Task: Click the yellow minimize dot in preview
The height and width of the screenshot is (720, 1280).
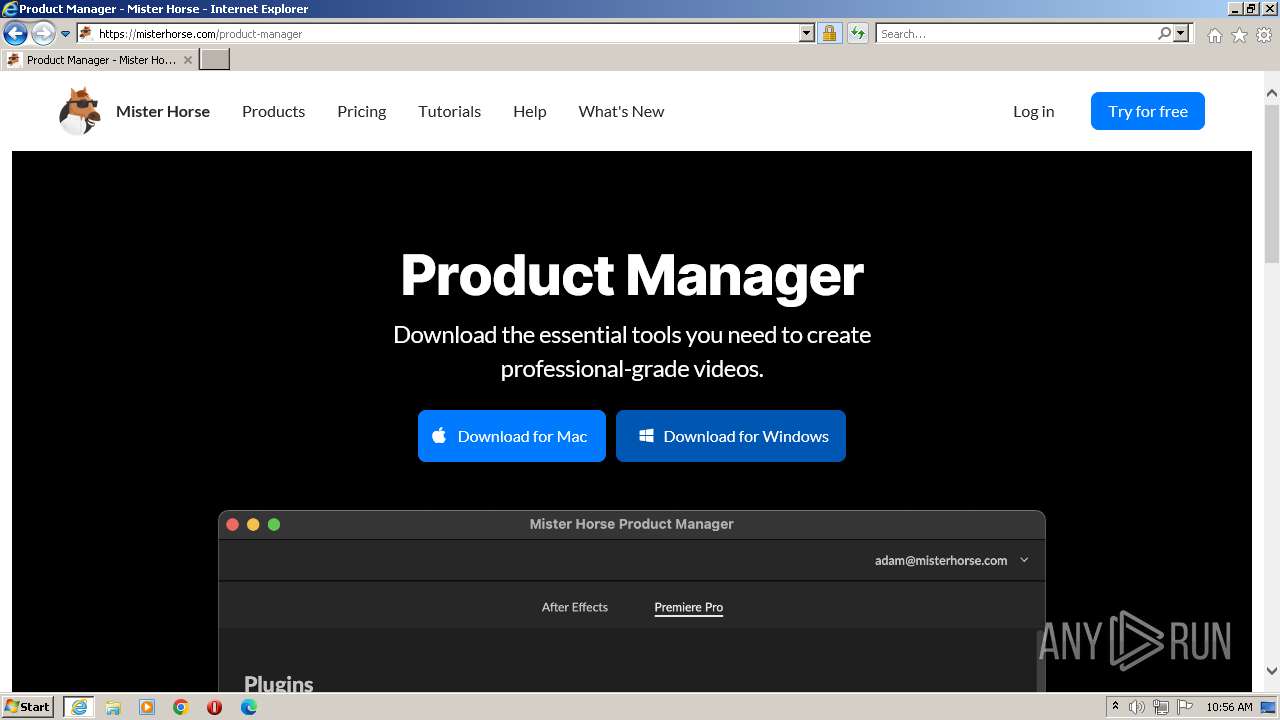Action: click(x=253, y=524)
